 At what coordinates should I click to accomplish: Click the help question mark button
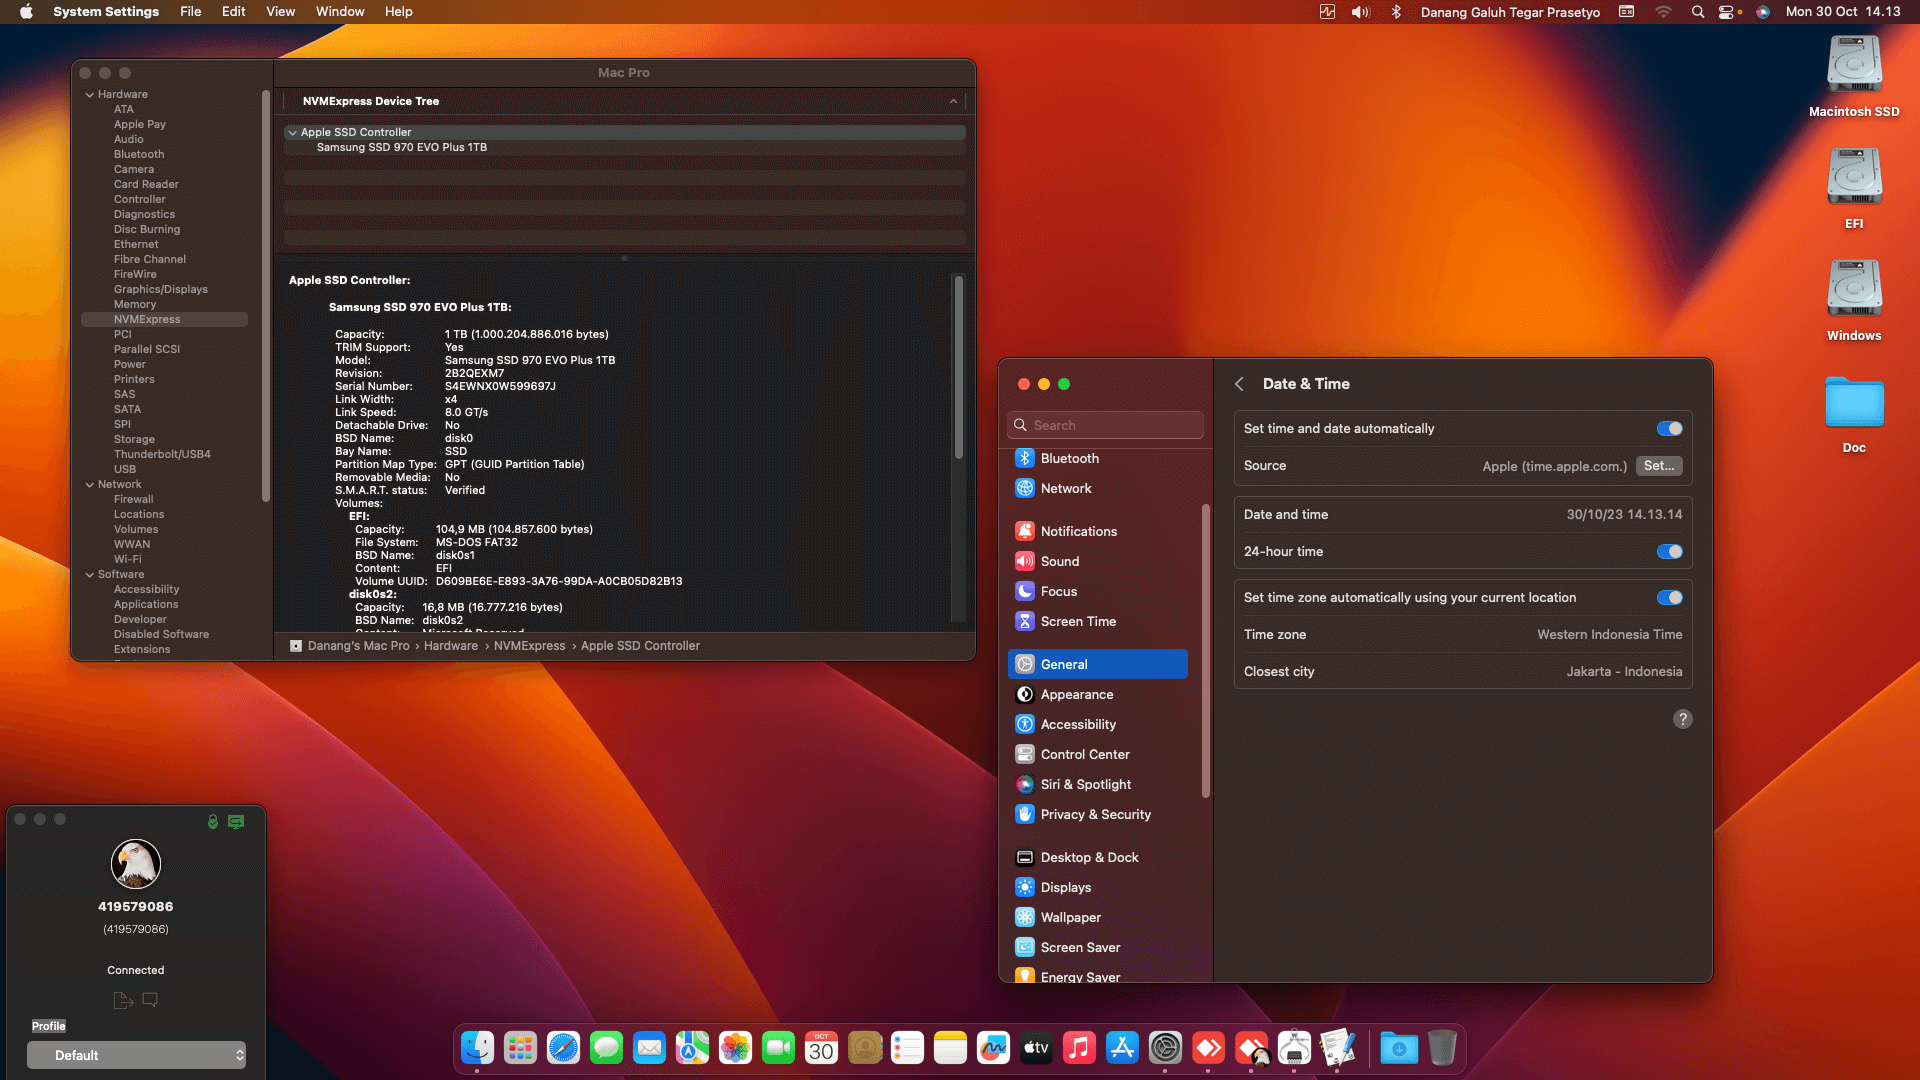(1683, 719)
